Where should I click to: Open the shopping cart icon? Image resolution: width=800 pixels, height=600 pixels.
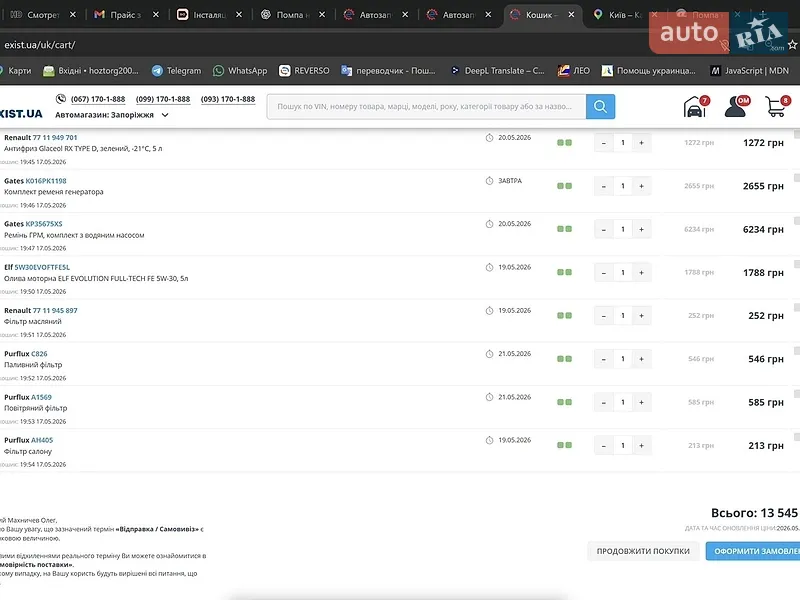tap(777, 107)
